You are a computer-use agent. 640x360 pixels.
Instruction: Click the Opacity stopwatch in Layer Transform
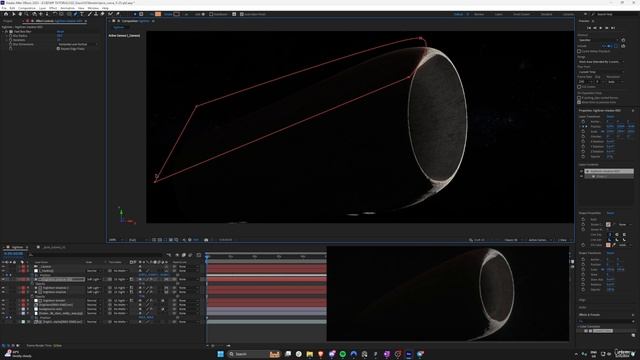583,156
